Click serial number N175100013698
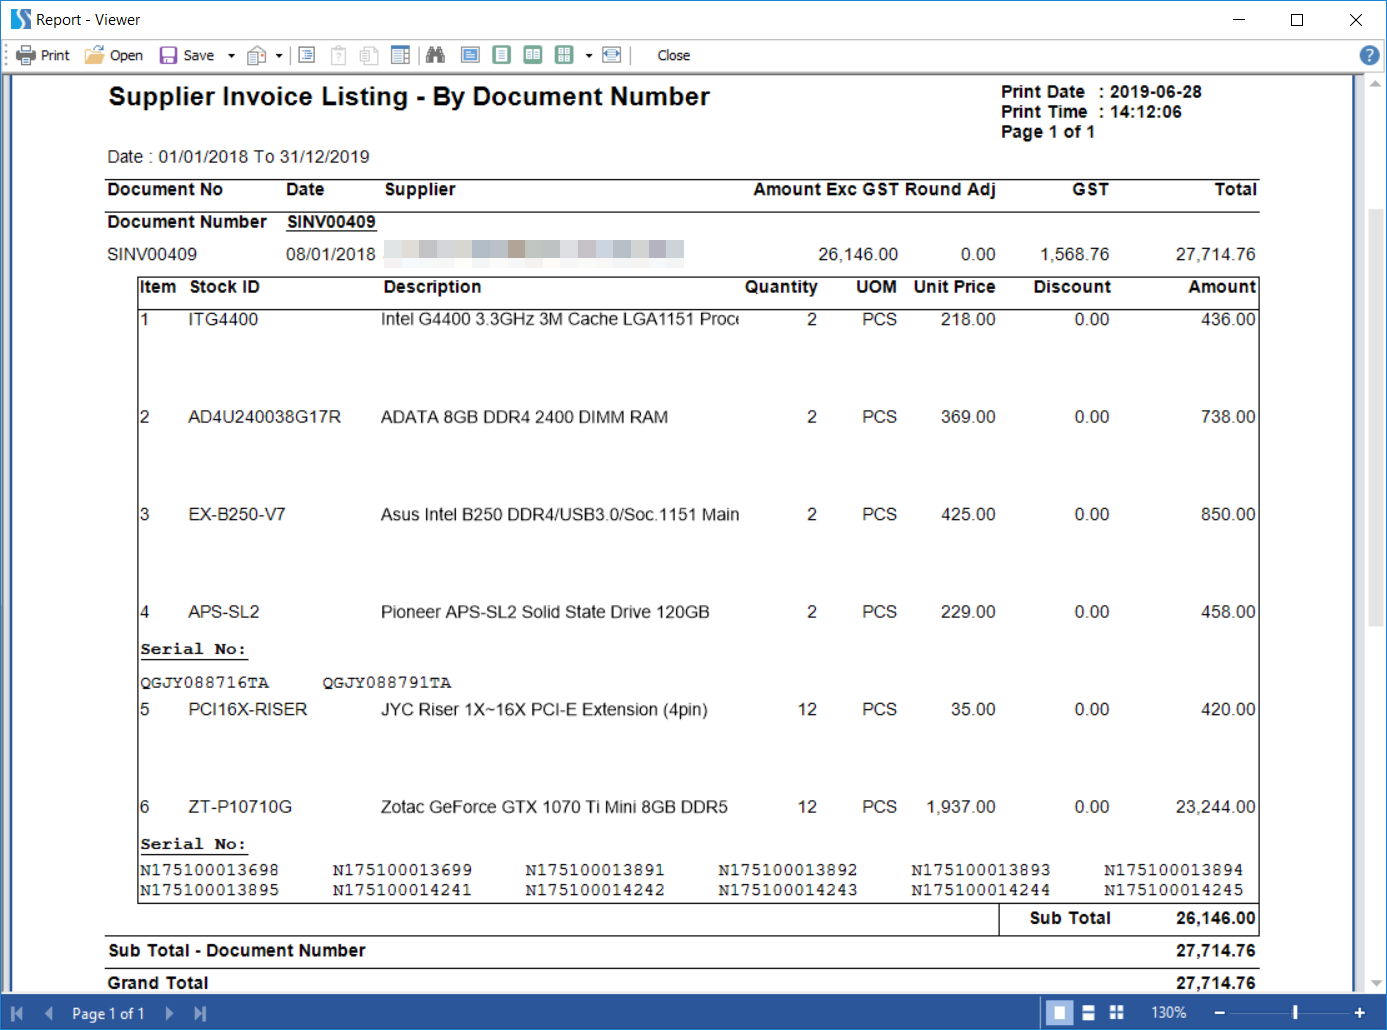Viewport: 1387px width, 1030px height. [210, 870]
